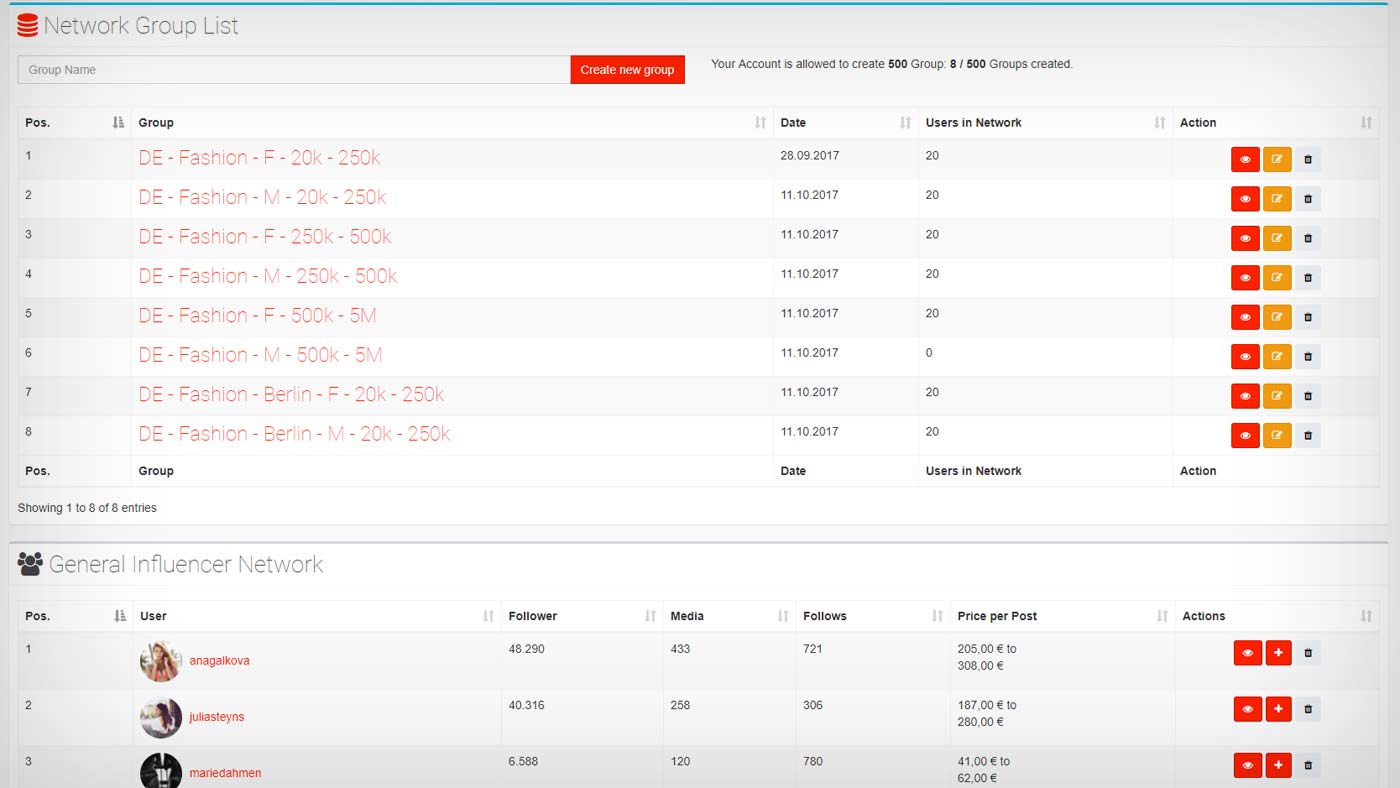View group DE - Fashion - M - 250k - 500k
This screenshot has width=1400, height=788.
[1245, 278]
